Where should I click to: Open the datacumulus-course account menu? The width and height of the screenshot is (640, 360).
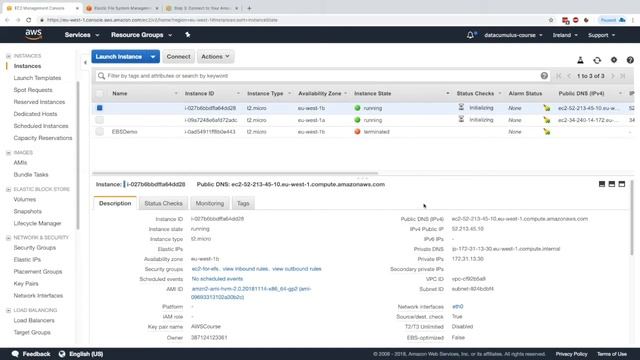pos(513,35)
